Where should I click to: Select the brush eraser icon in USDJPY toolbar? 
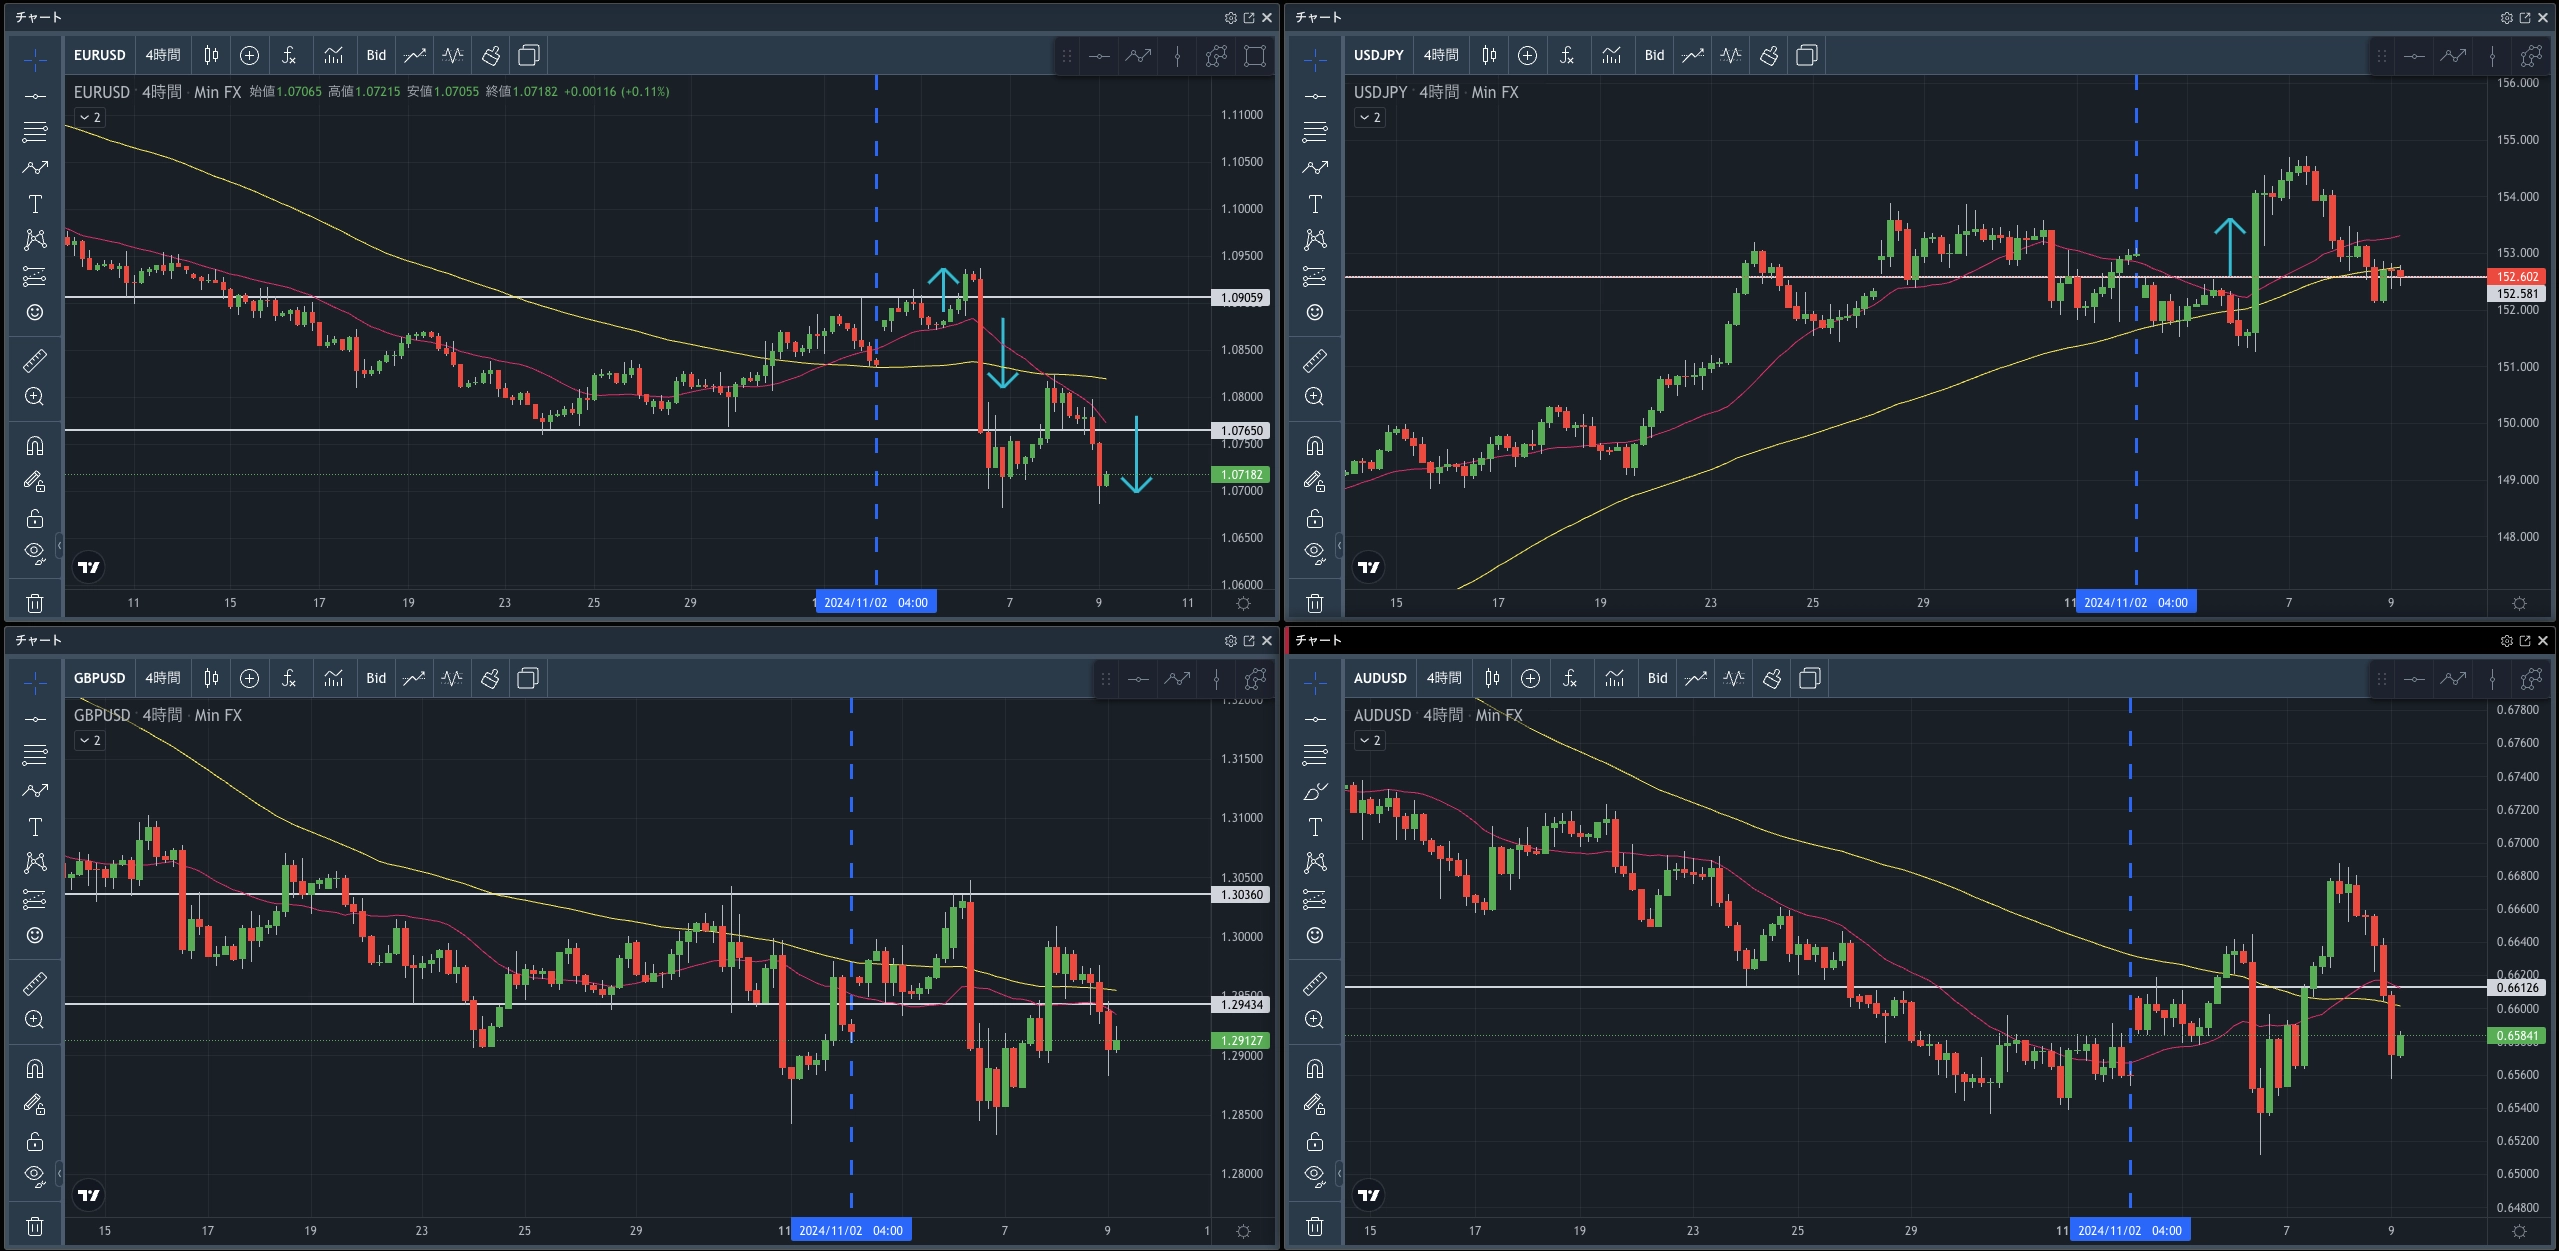tap(1769, 55)
